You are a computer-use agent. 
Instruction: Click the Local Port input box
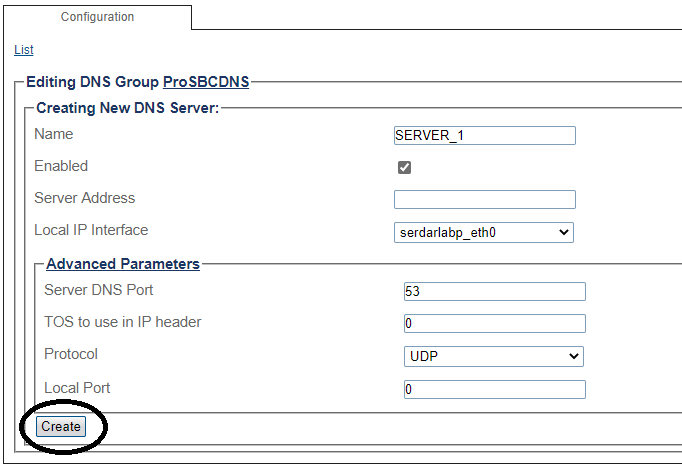coord(494,389)
